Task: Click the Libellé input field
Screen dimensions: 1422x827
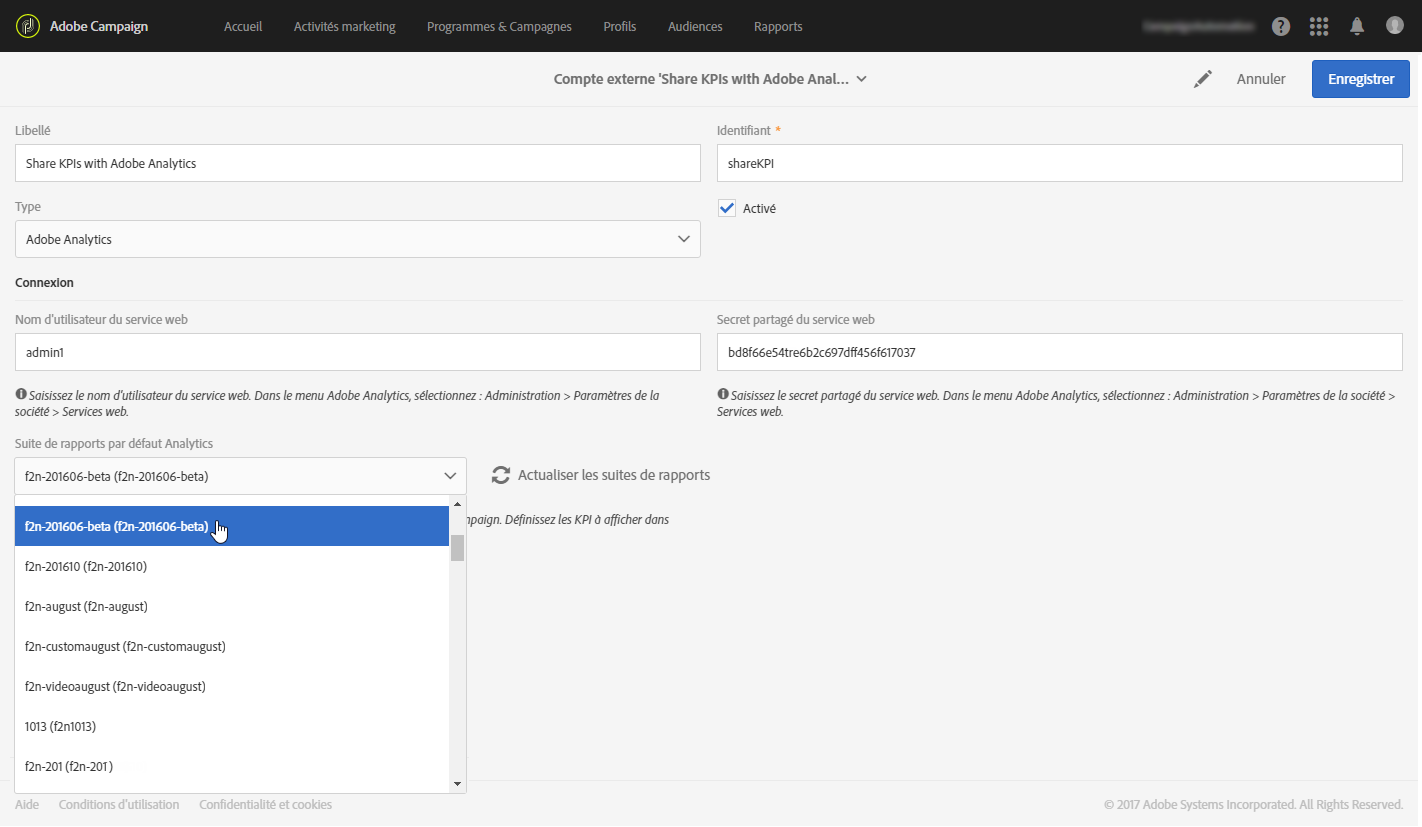Action: coord(358,163)
